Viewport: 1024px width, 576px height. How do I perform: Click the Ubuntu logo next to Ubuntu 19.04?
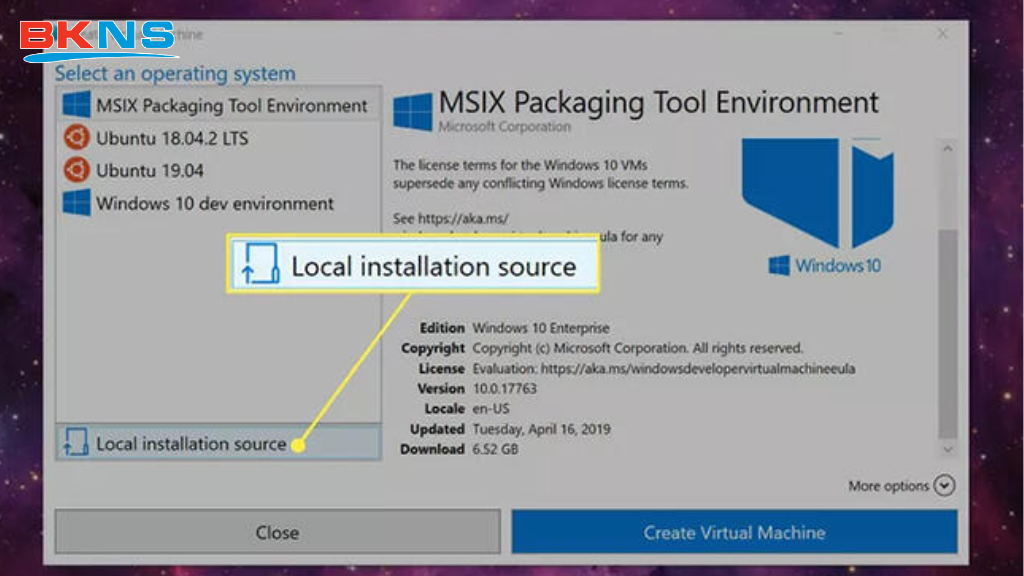click(x=76, y=170)
